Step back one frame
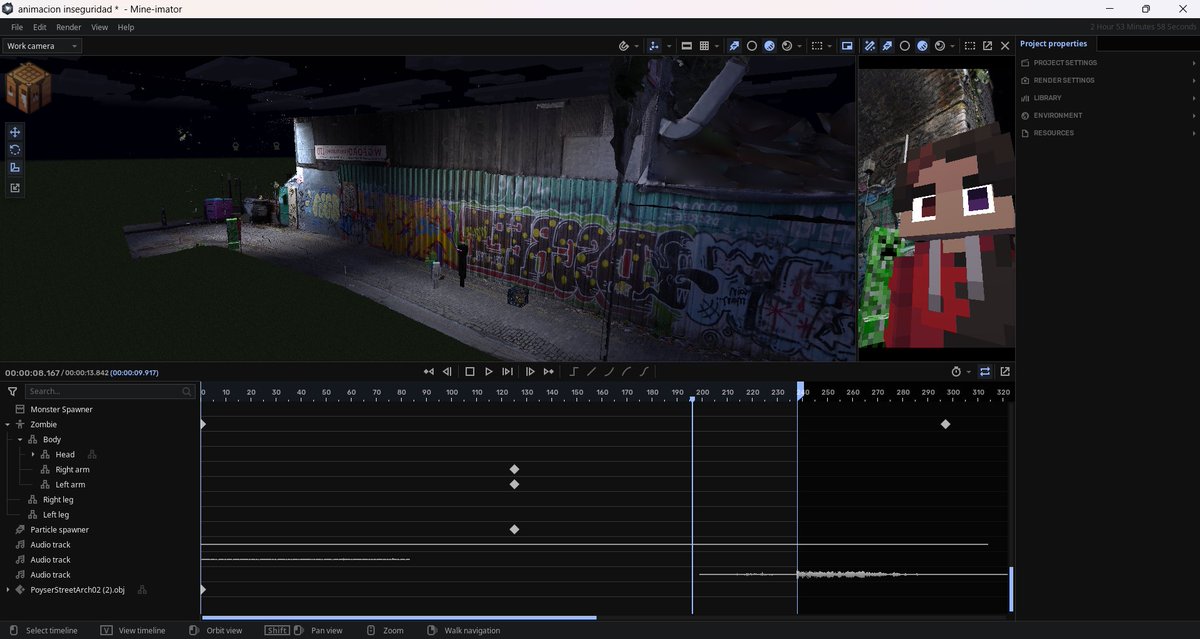Image resolution: width=1200 pixels, height=639 pixels. pos(447,372)
